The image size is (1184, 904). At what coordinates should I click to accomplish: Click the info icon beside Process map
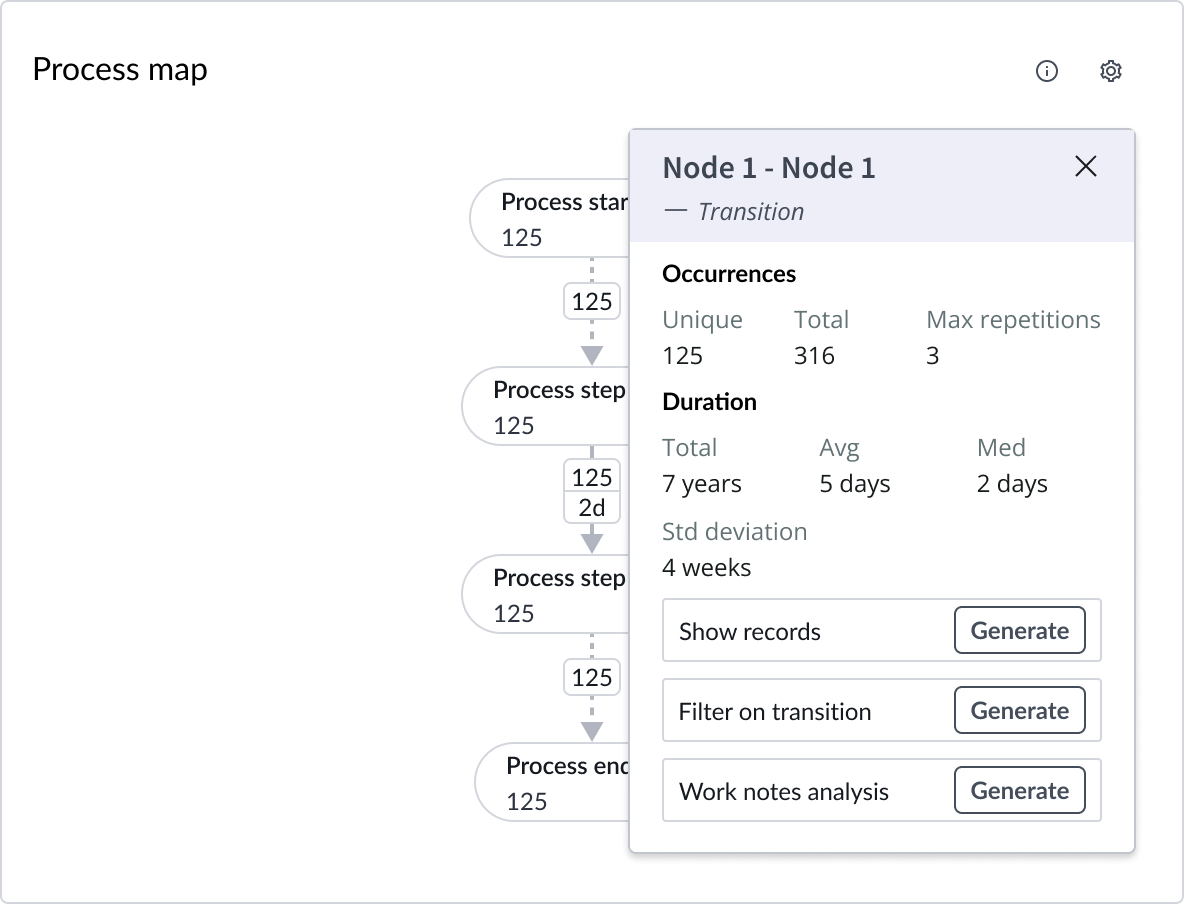click(x=1046, y=71)
